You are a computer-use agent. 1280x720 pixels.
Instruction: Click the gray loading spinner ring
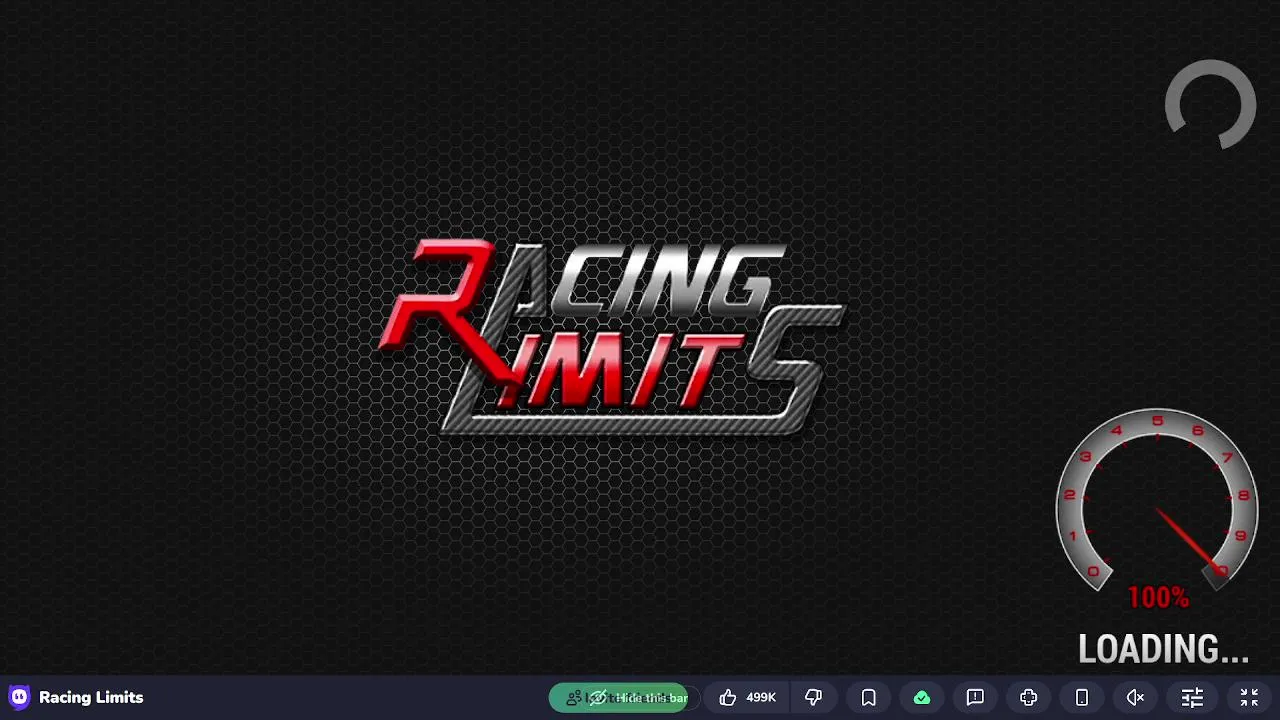(x=1211, y=104)
